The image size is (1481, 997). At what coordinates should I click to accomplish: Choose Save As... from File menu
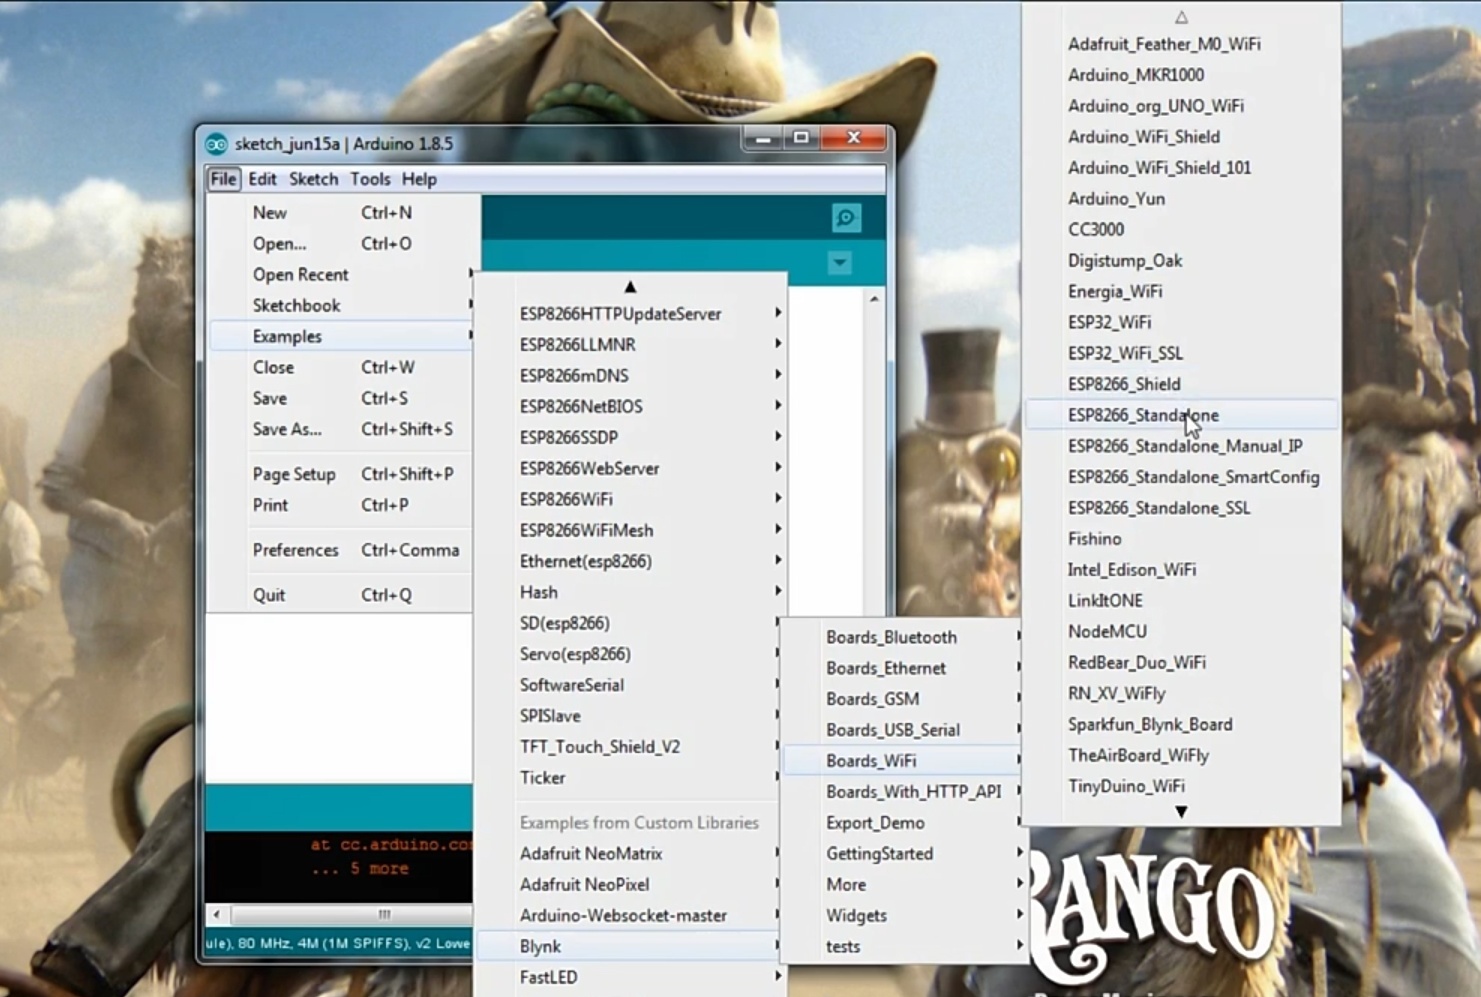coord(340,429)
